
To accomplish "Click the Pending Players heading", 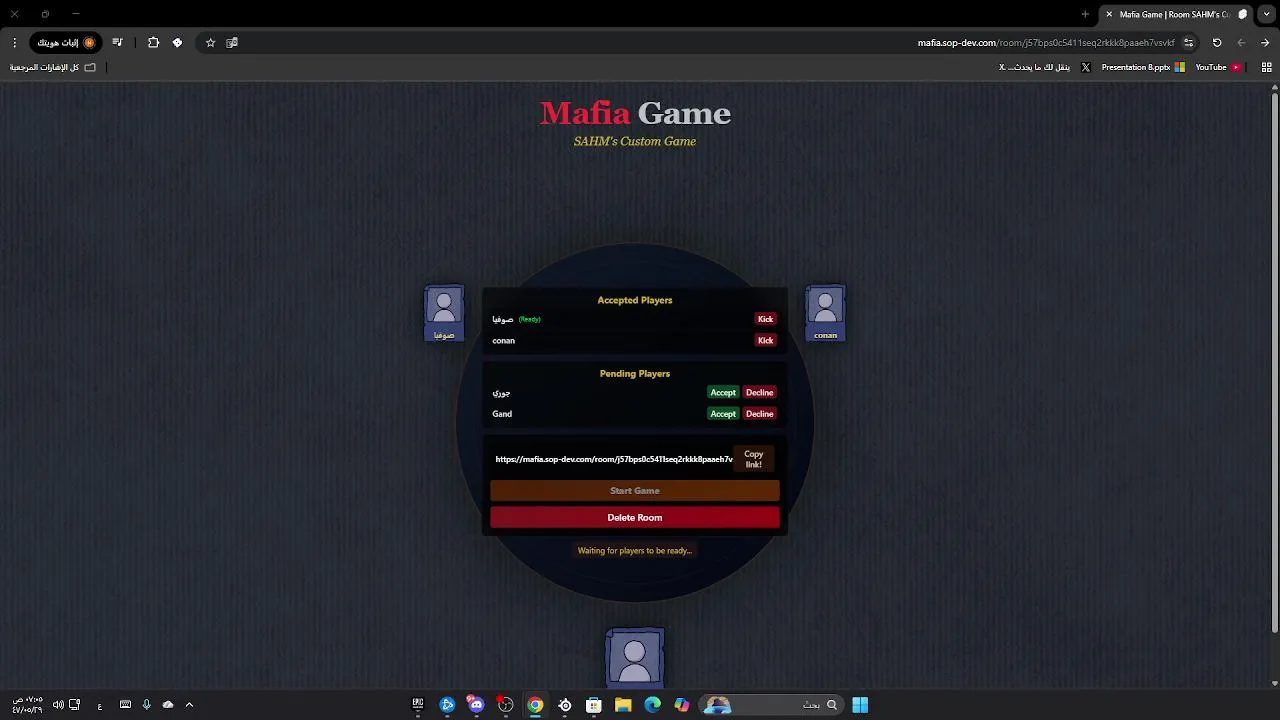I will [x=635, y=374].
